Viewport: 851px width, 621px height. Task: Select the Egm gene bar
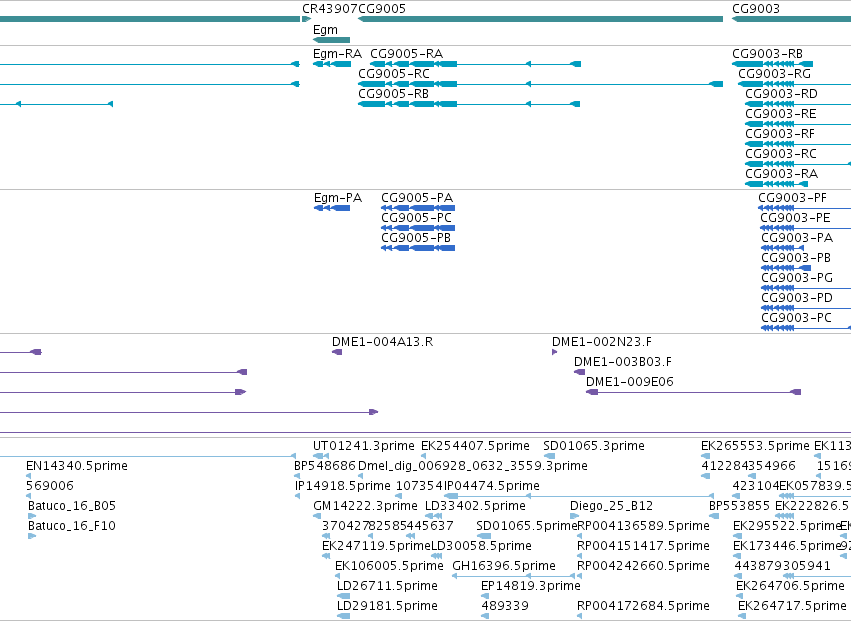click(332, 40)
